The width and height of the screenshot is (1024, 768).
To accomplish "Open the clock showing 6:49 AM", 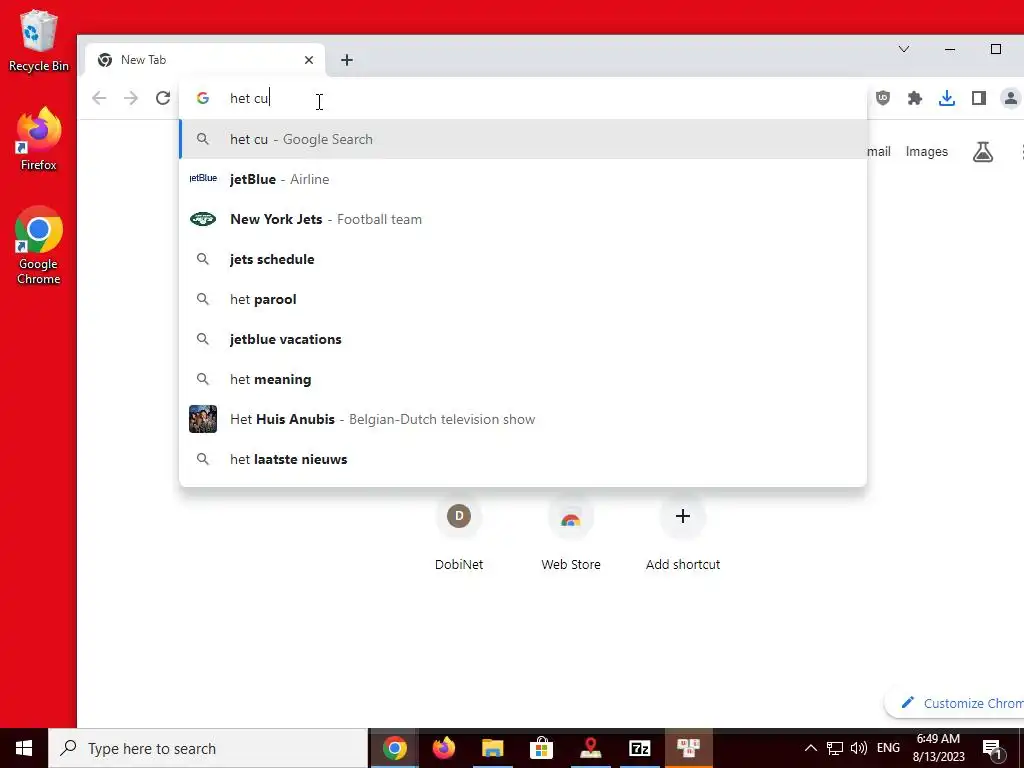I will pos(938,748).
